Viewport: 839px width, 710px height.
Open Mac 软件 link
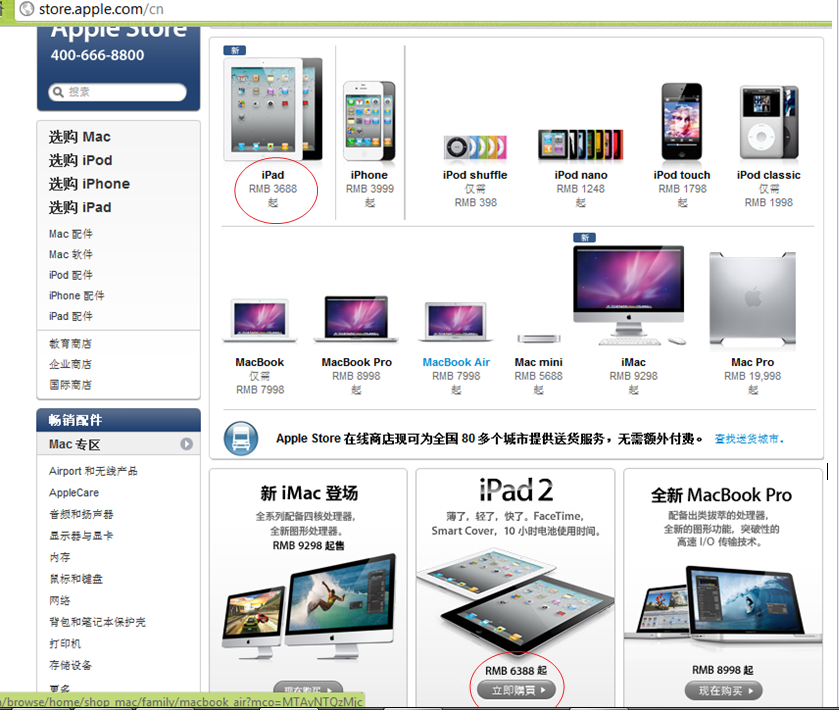point(71,255)
